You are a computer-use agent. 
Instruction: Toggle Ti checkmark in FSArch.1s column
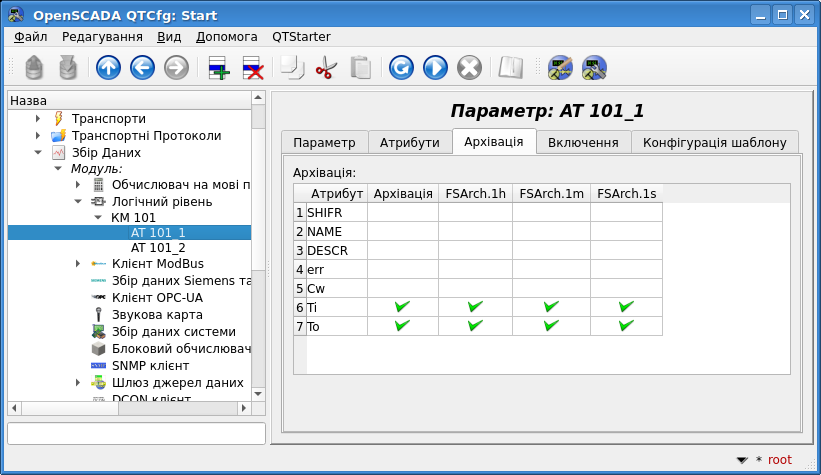coord(627,307)
